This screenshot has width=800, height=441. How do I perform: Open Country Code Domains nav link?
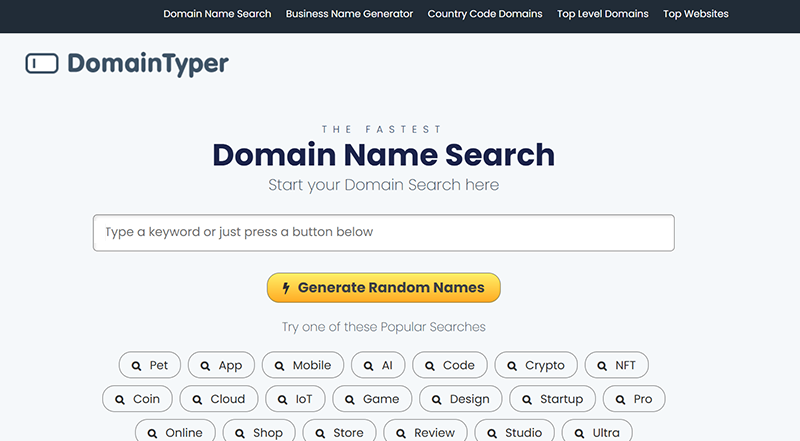[x=485, y=14]
